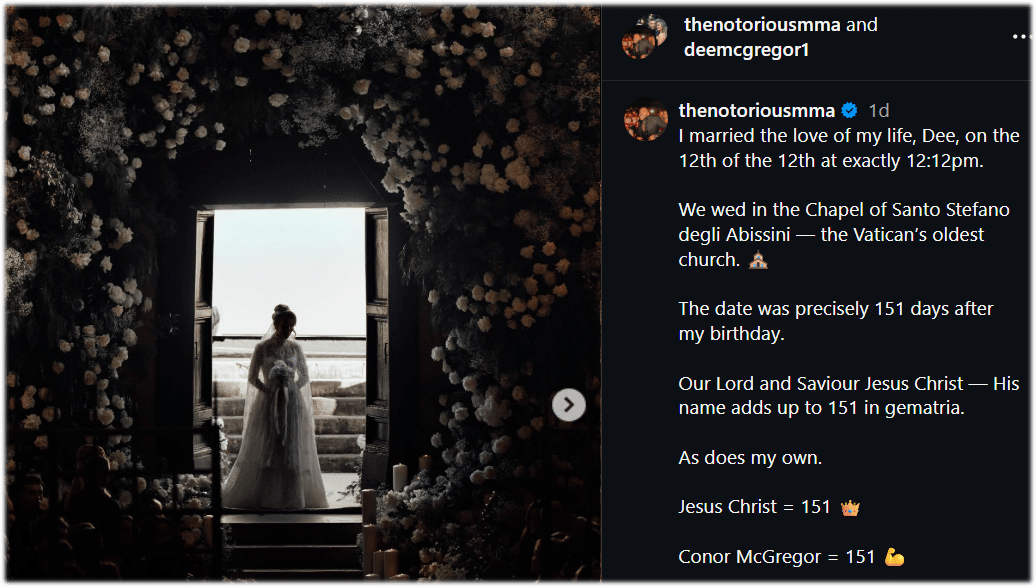Click the blue verified badge
Image resolution: width=1036 pixels, height=587 pixels.
click(850, 110)
